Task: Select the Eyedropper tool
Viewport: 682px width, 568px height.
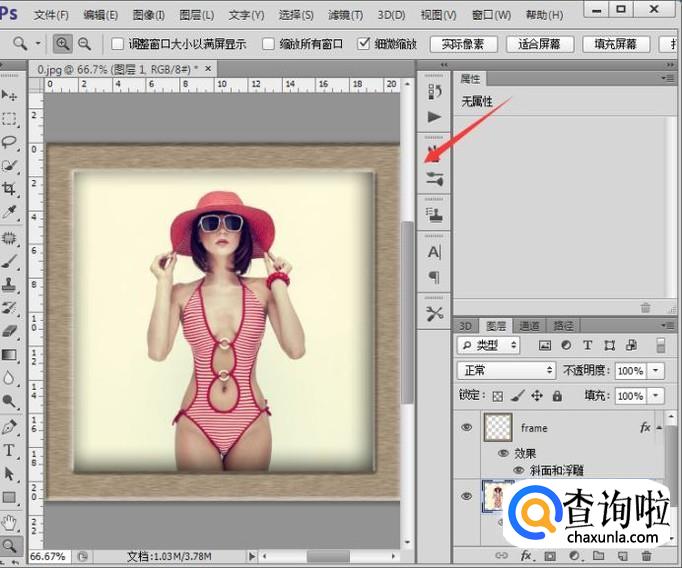Action: [10, 212]
